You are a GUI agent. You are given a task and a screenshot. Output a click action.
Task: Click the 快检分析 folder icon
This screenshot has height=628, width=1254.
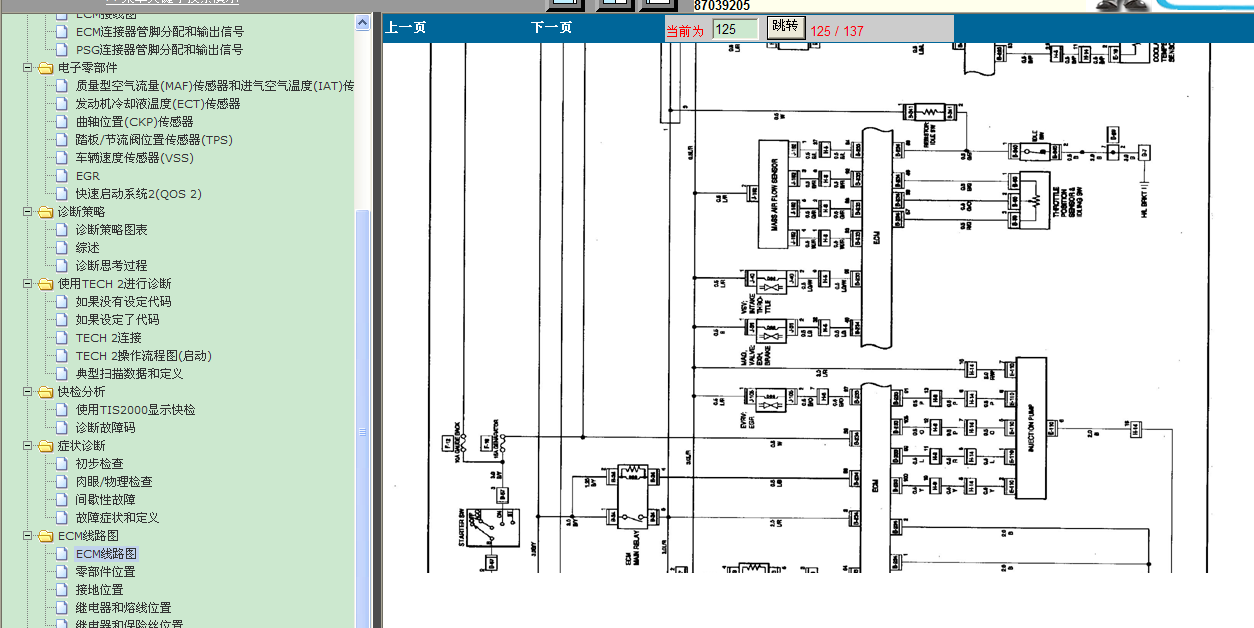(45, 392)
